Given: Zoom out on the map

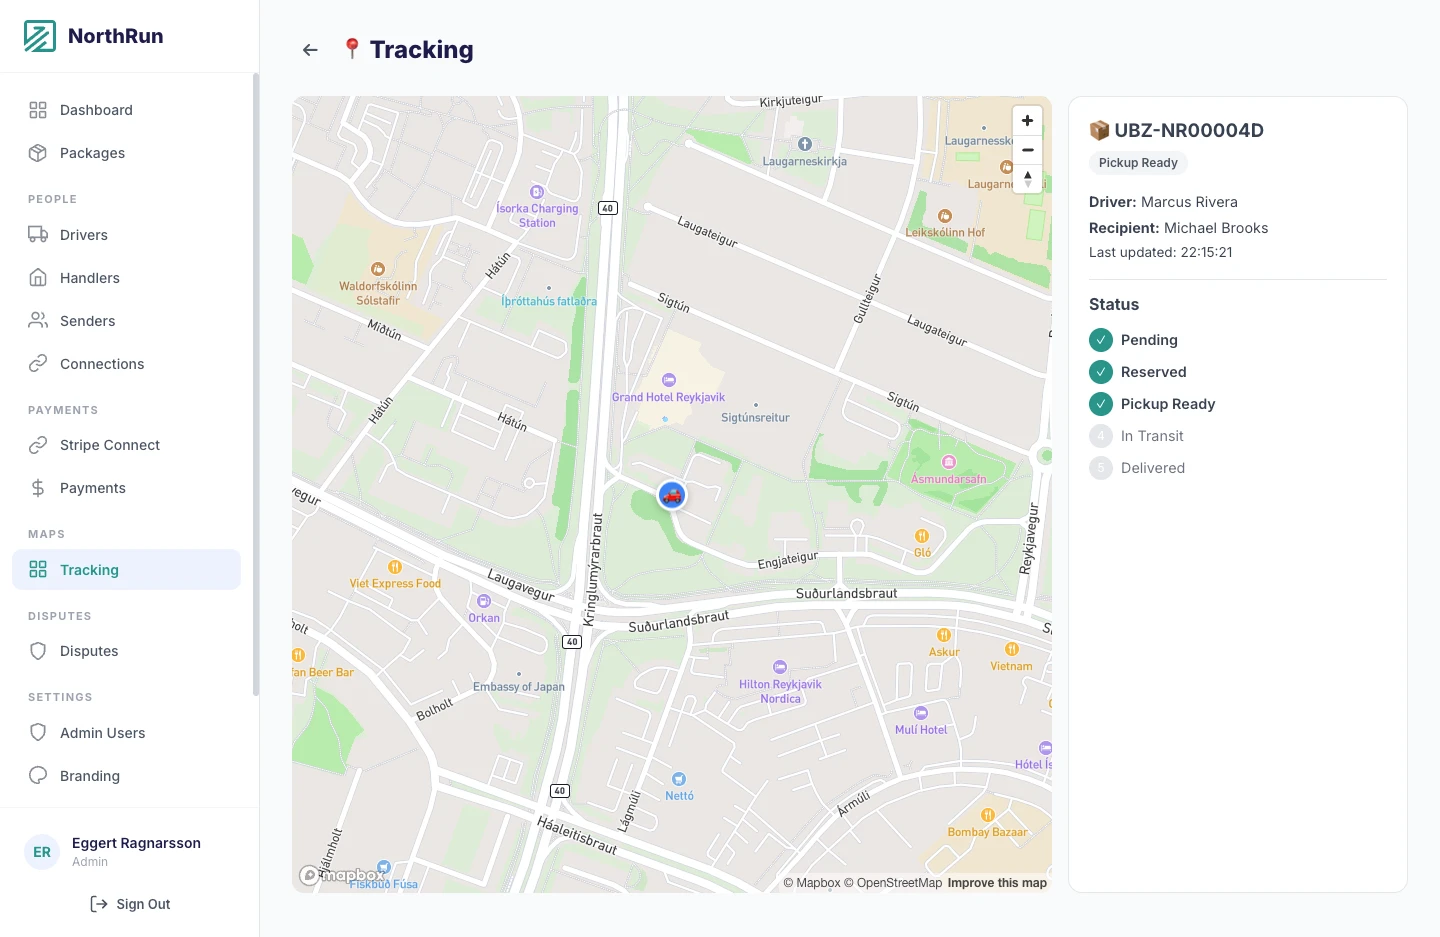Looking at the screenshot, I should 1027,150.
